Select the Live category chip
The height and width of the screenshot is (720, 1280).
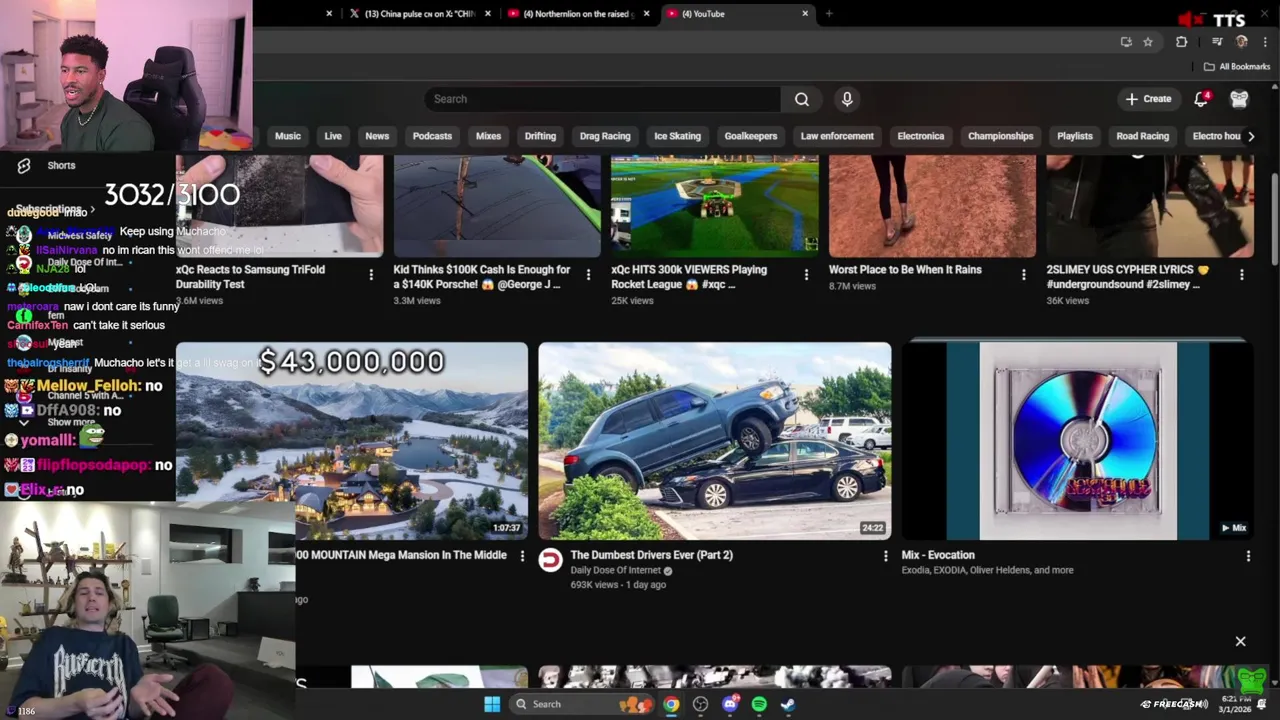(x=333, y=136)
